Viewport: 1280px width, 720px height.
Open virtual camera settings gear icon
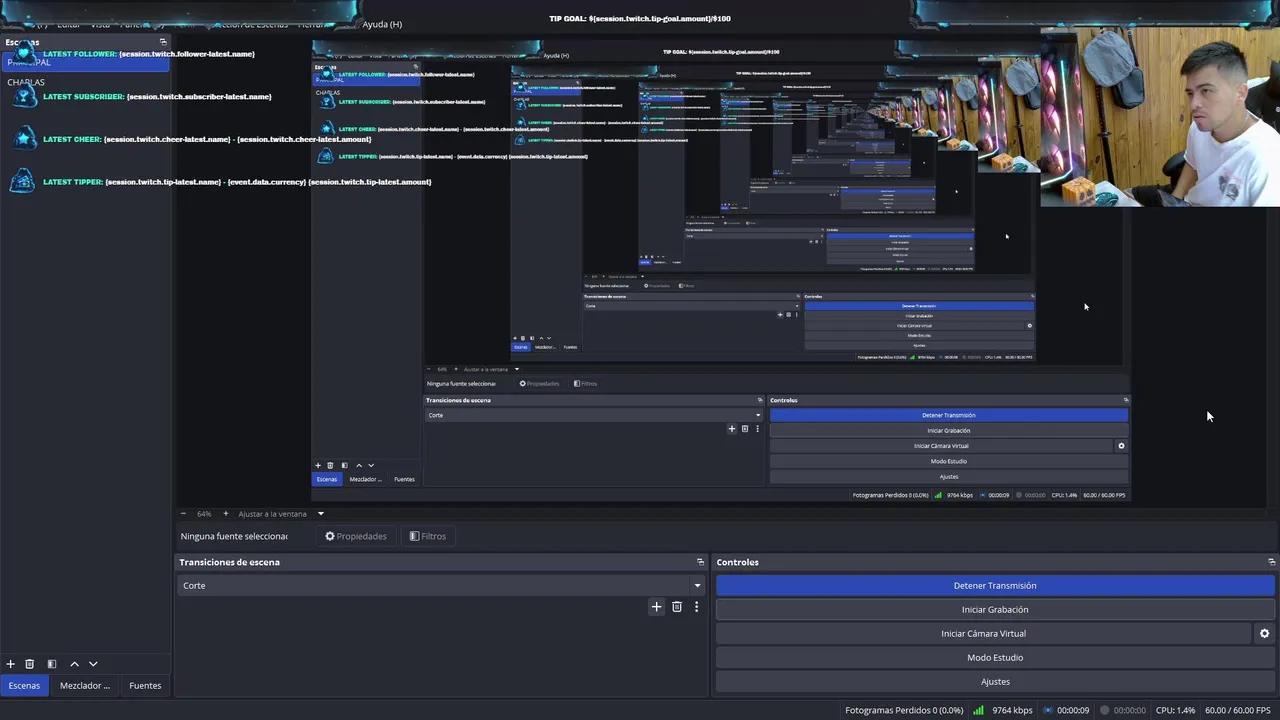[1264, 633]
